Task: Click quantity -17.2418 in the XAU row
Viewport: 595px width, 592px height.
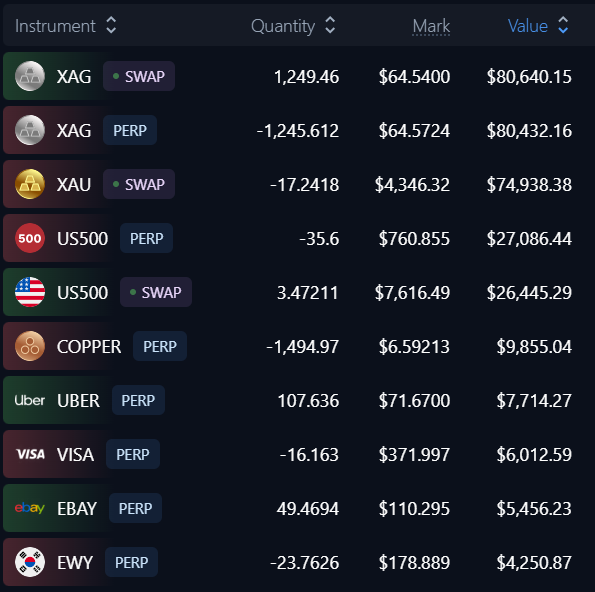Action: click(304, 185)
